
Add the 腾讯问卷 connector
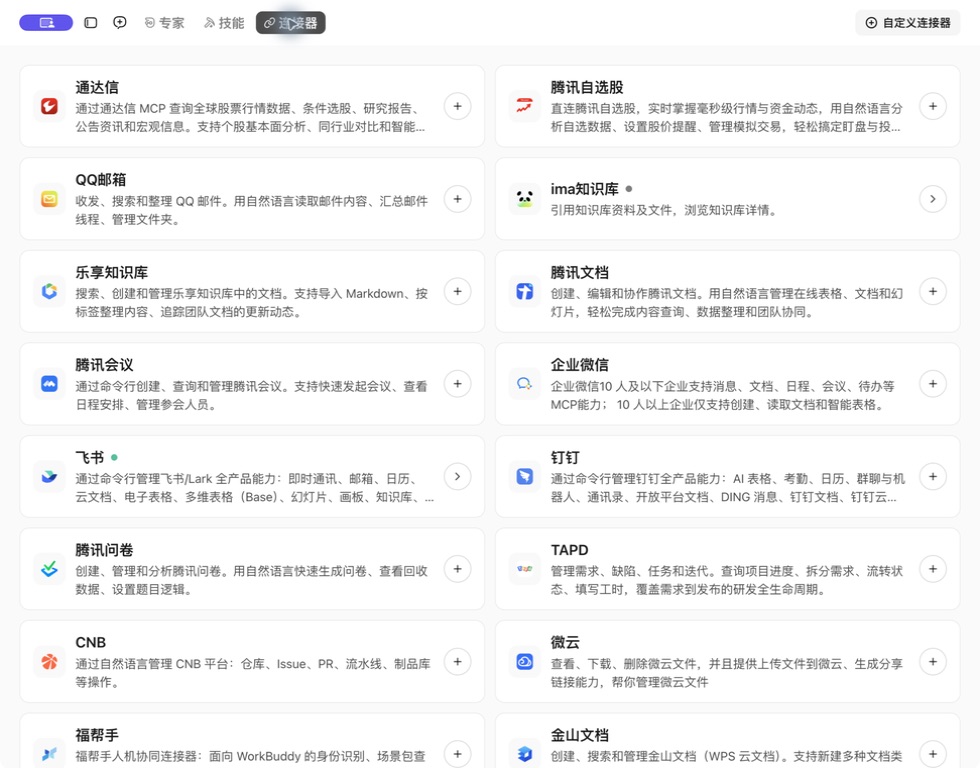click(458, 569)
